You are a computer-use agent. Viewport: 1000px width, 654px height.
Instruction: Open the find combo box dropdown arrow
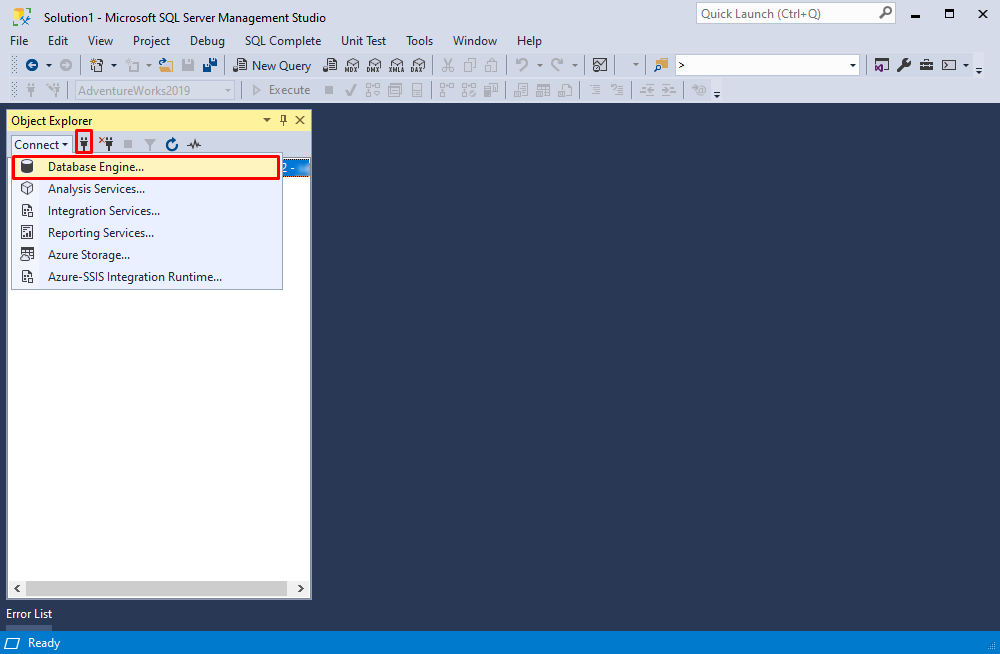[x=853, y=65]
